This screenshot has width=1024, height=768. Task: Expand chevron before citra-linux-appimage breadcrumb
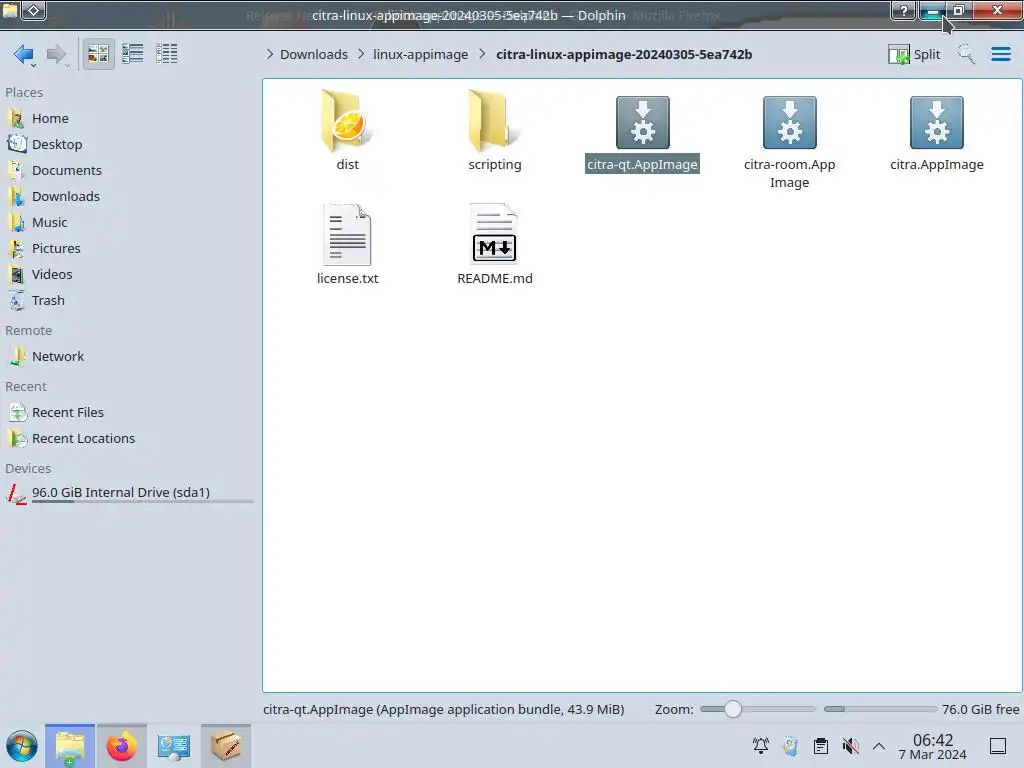click(x=482, y=54)
